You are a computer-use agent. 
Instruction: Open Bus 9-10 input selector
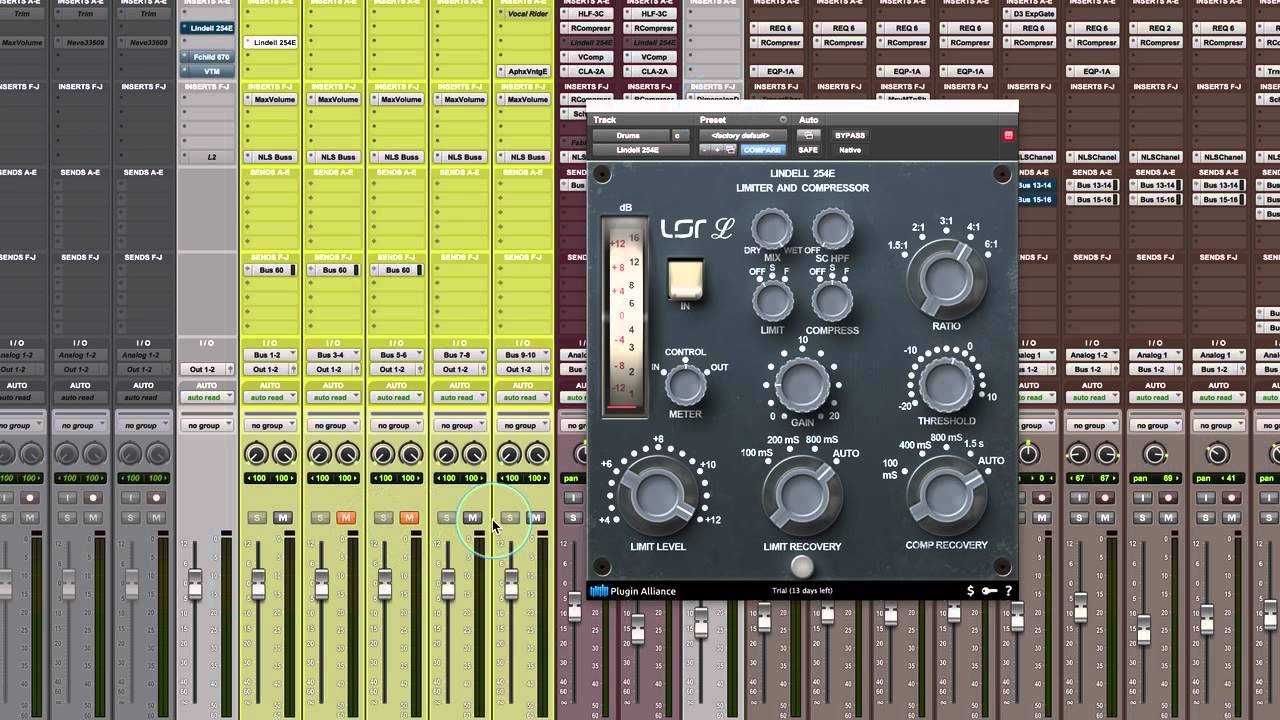pyautogui.click(x=522, y=355)
